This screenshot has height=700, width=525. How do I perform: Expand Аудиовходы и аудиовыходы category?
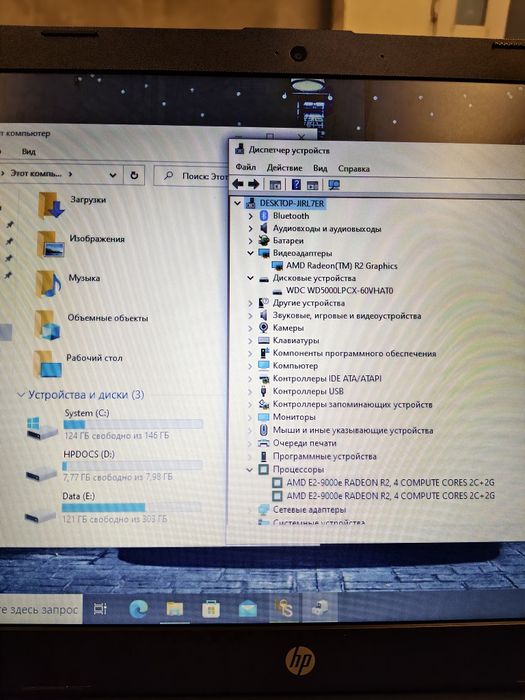pyautogui.click(x=250, y=229)
